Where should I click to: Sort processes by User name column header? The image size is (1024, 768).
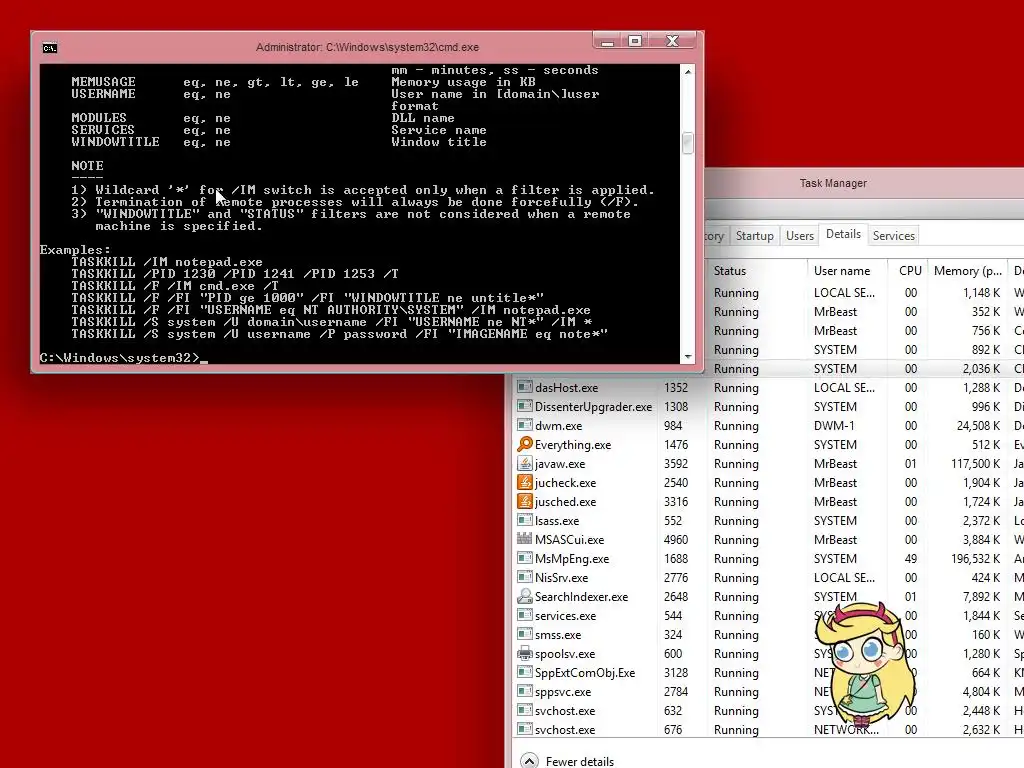click(x=846, y=270)
